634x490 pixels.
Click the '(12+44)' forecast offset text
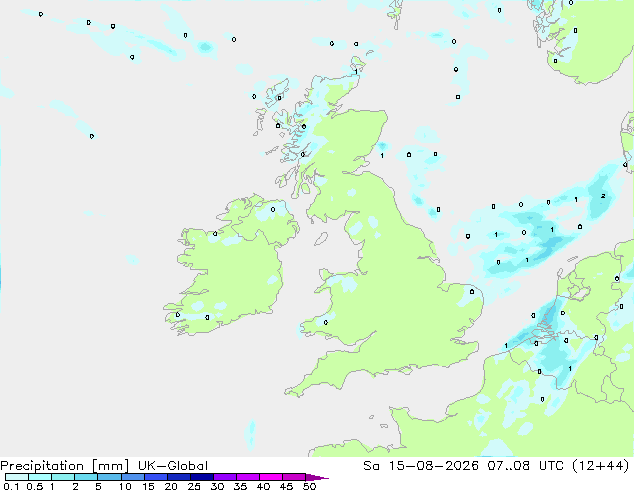tap(601, 466)
